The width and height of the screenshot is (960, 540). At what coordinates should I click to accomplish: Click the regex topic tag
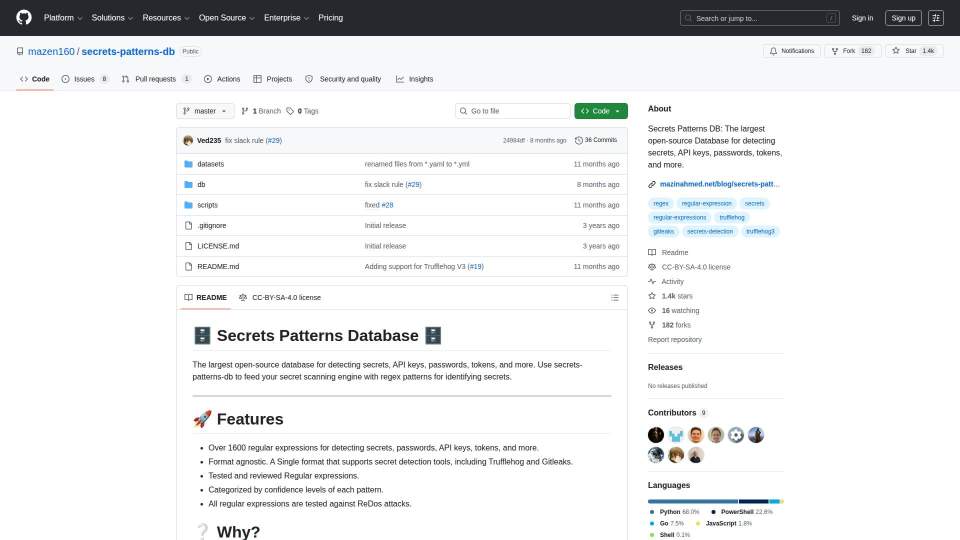[x=661, y=203]
